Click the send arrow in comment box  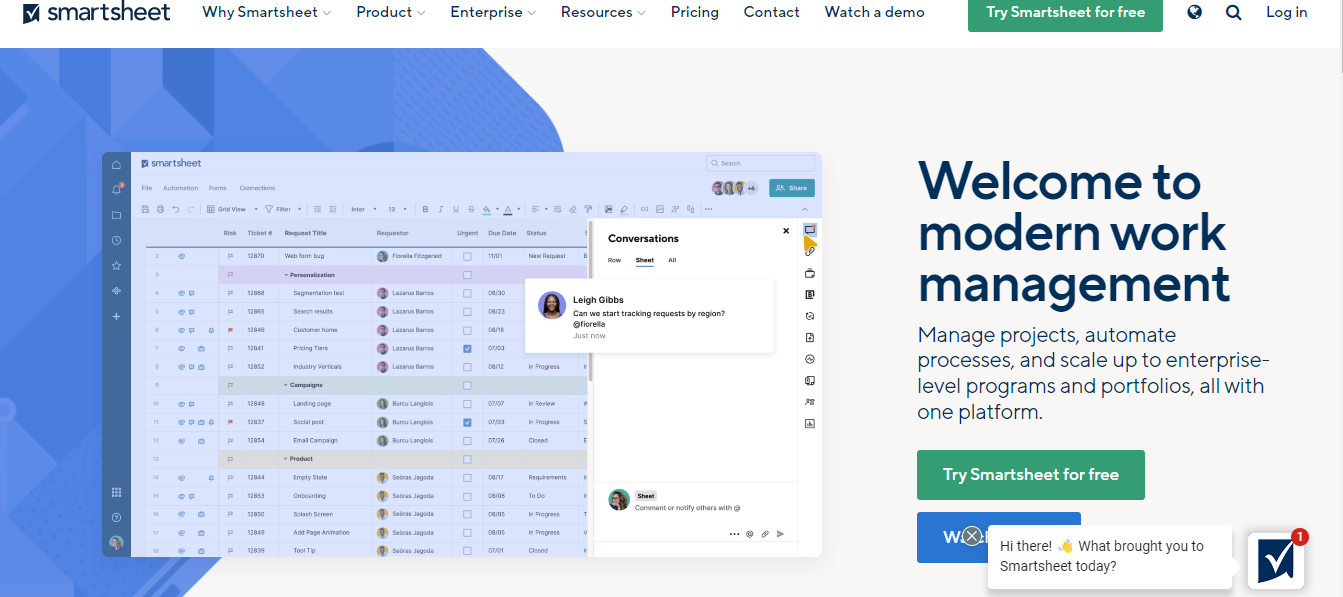coord(781,534)
